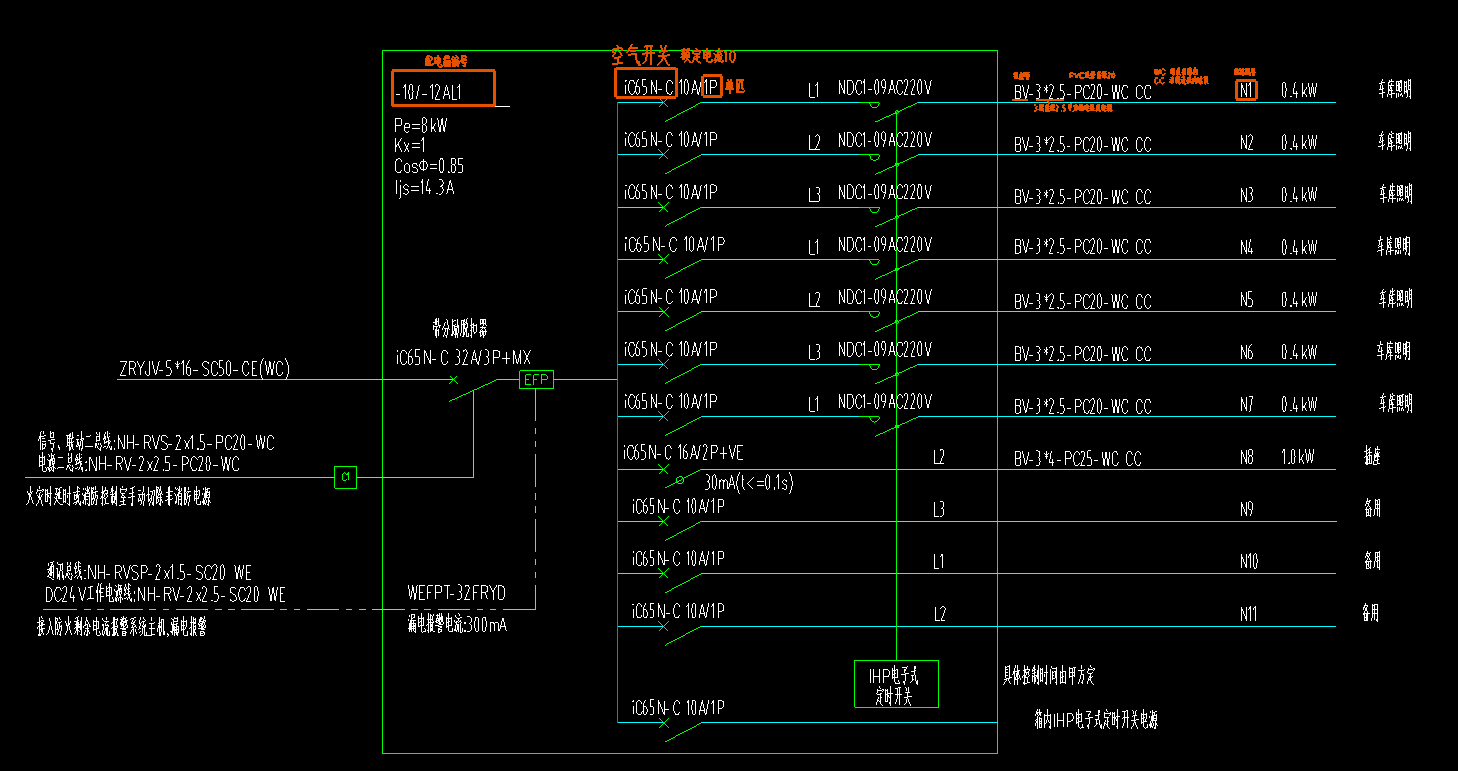
Task: Select the 车库照明 label in row N5
Action: pyautogui.click(x=1395, y=298)
